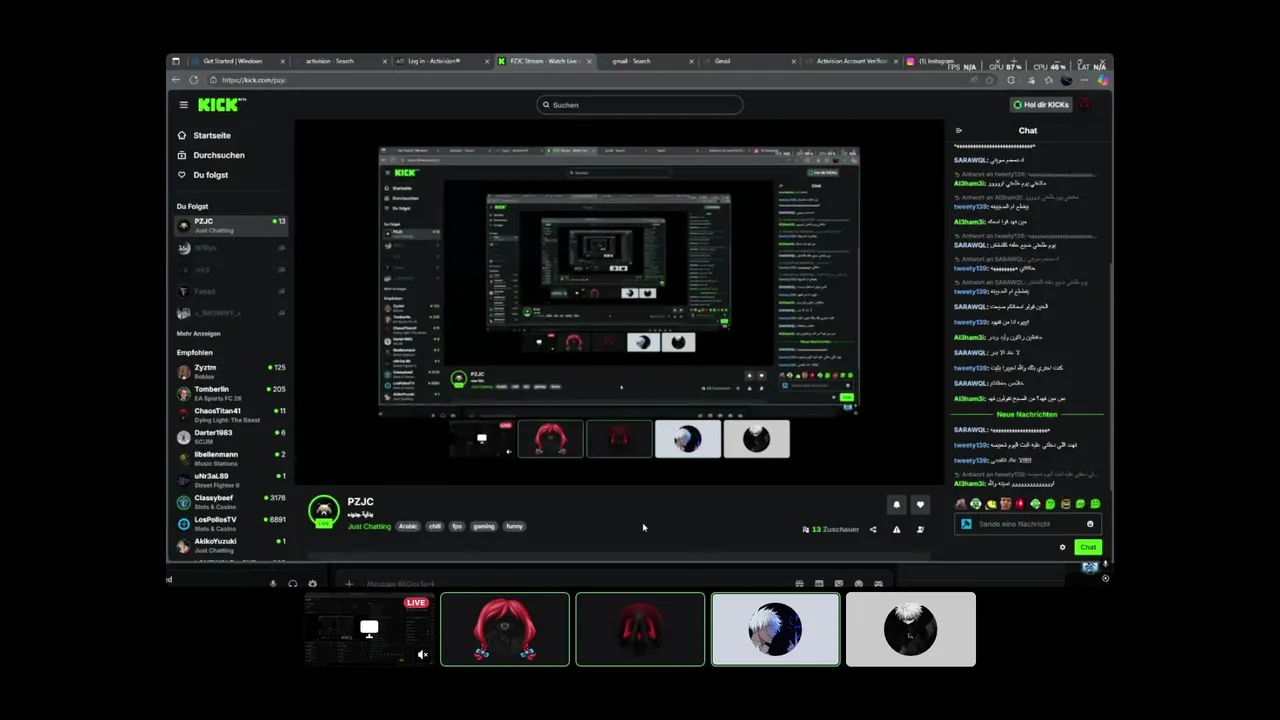Open recommended channel AkikoYuzuki

[x=231, y=545]
